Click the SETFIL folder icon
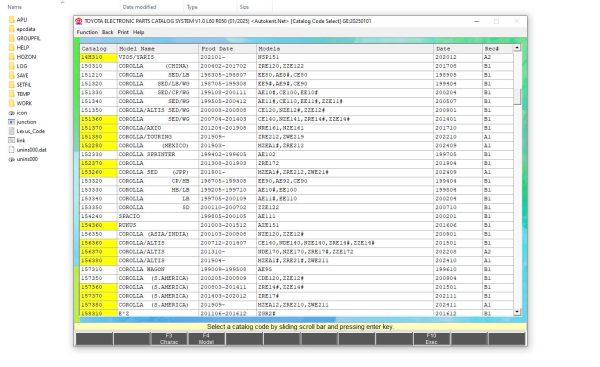Viewport: 600px width, 367px height. click(11, 85)
